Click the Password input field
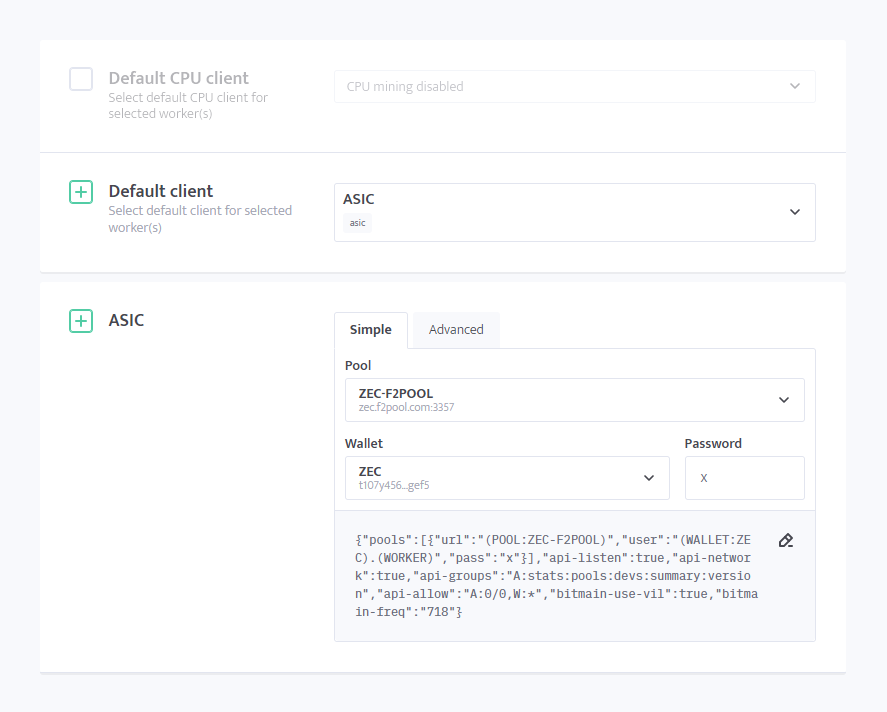887x712 pixels. pyautogui.click(x=744, y=478)
